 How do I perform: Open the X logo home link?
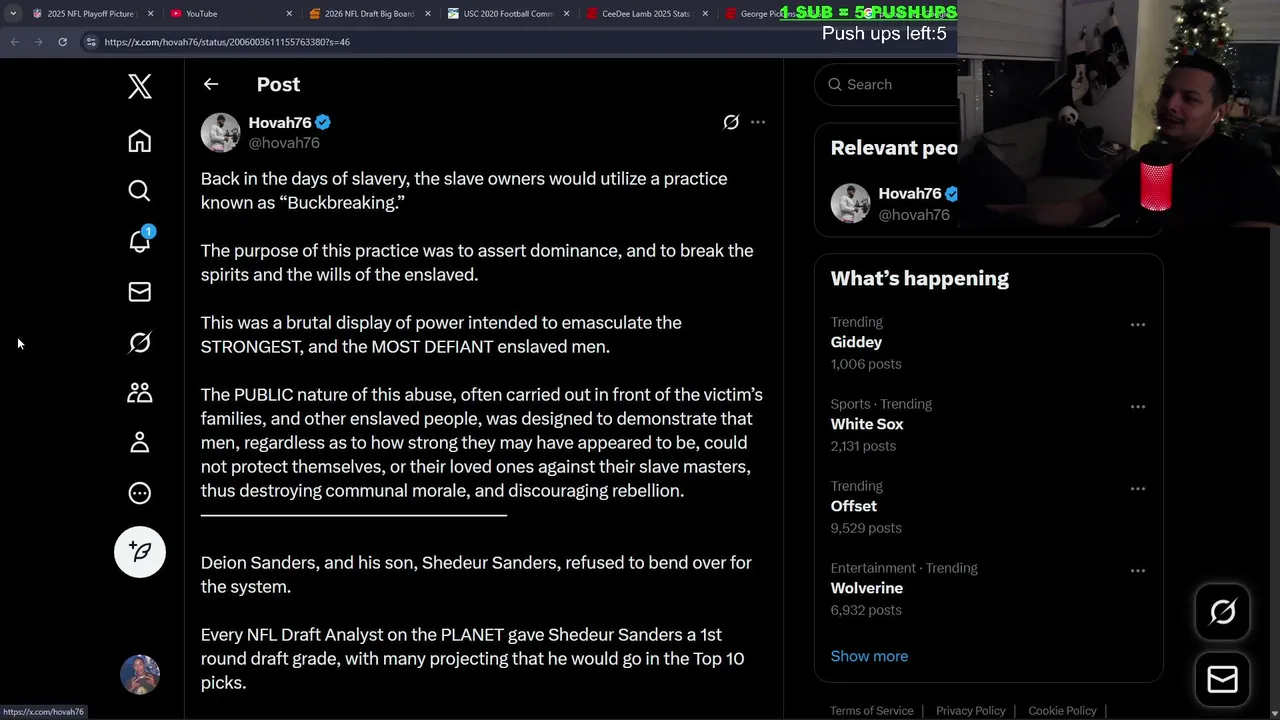tap(140, 86)
